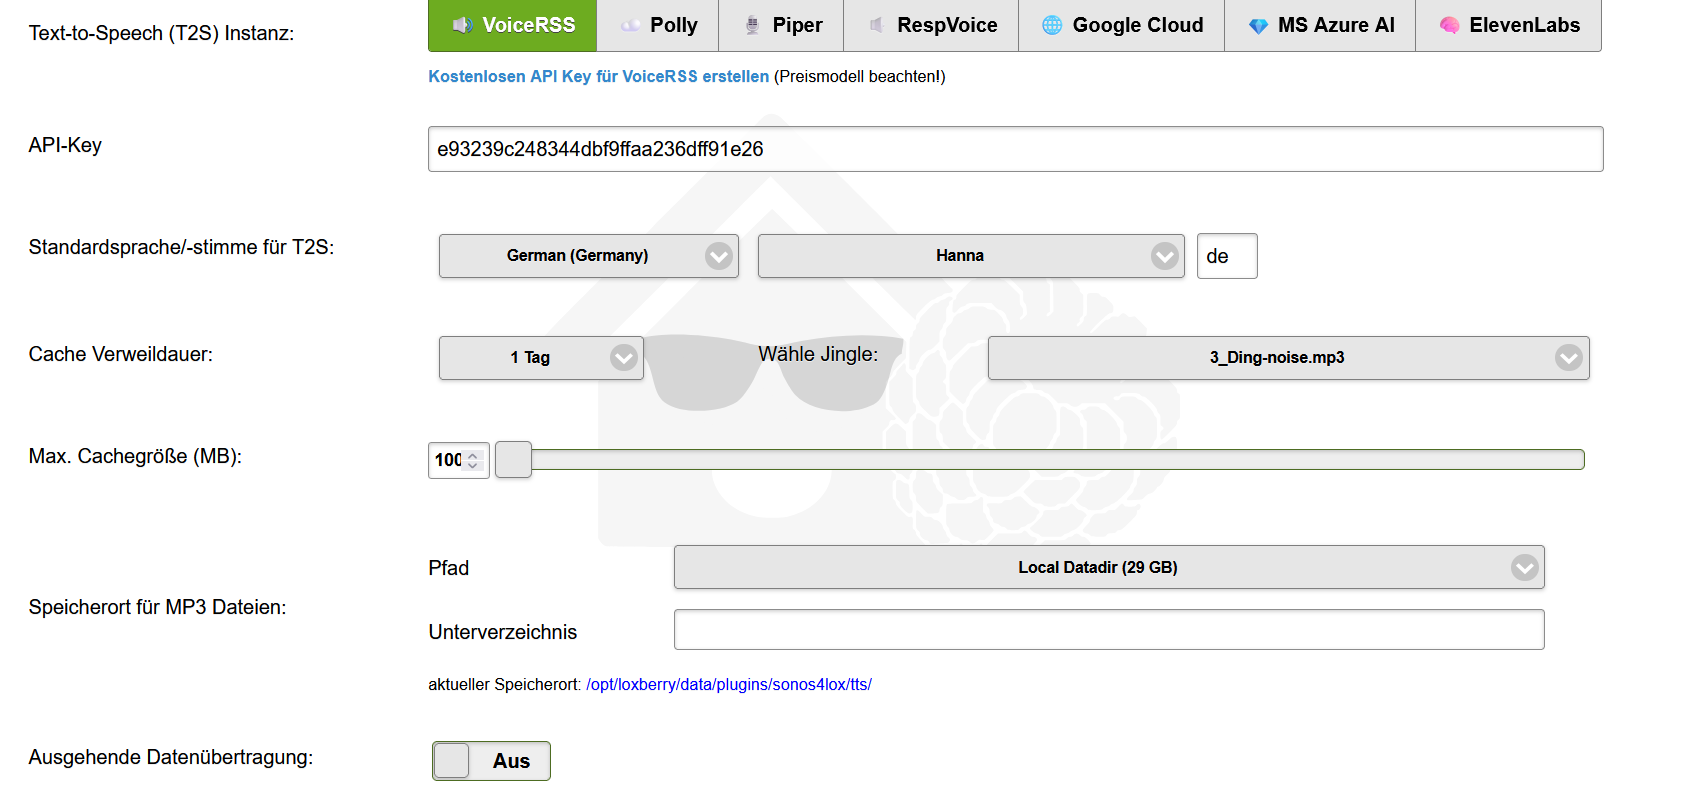This screenshot has width=1681, height=790.
Task: Expand the 3_Ding-noise.mp3 jingle dropdown
Action: pos(1289,358)
